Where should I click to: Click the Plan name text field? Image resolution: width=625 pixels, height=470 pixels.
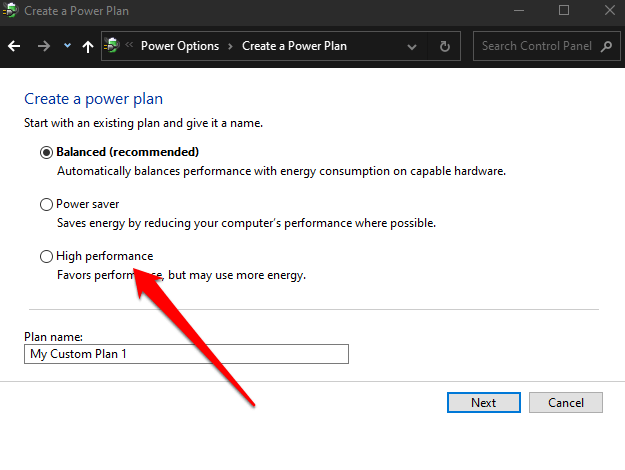tap(186, 354)
